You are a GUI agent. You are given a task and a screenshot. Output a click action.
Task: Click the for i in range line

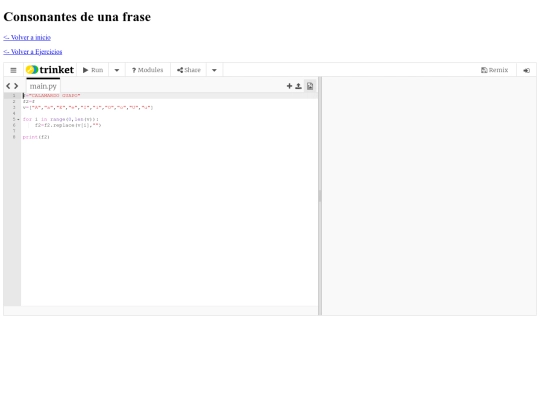61,119
